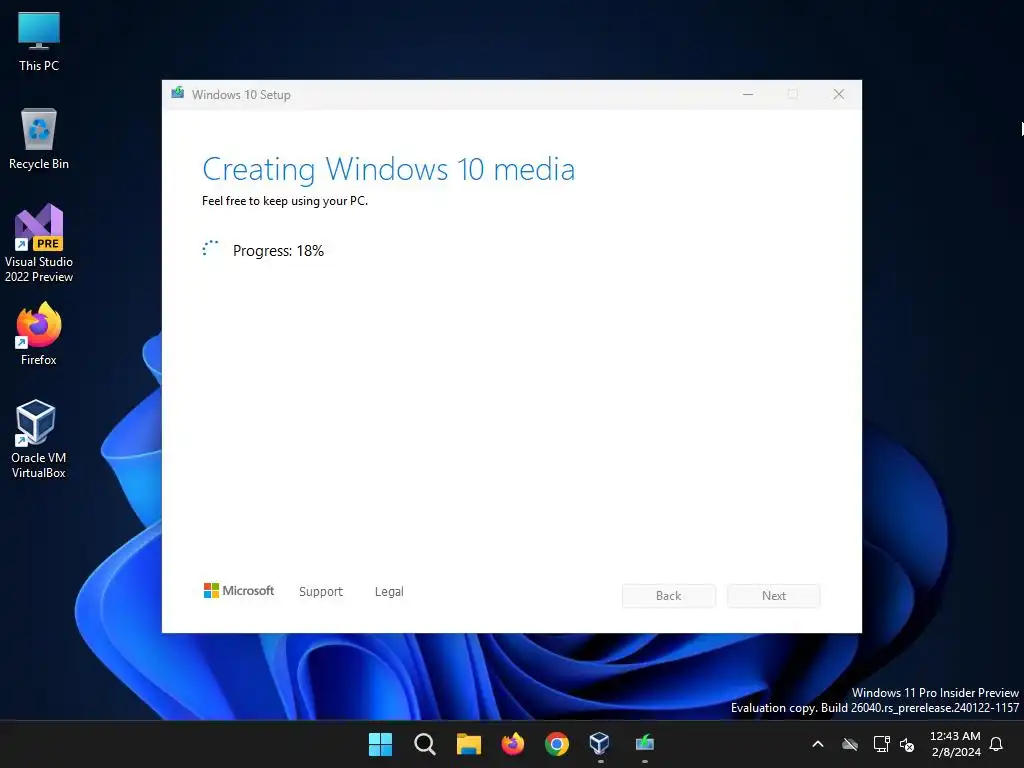The image size is (1024, 768).
Task: Click the muted volume tray icon
Action: (x=907, y=744)
